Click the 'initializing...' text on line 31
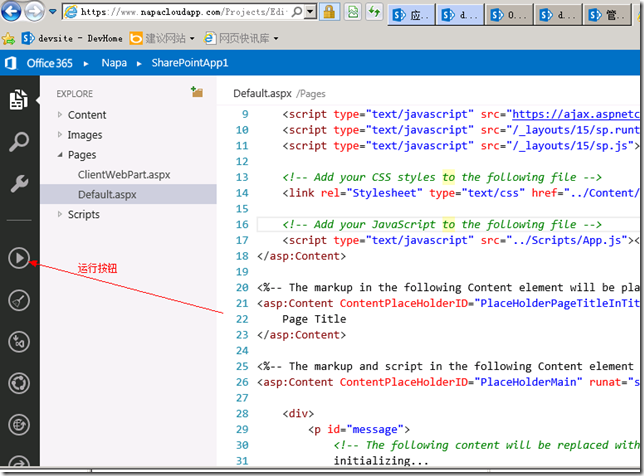The height and width of the screenshot is (476, 644). (x=381, y=461)
